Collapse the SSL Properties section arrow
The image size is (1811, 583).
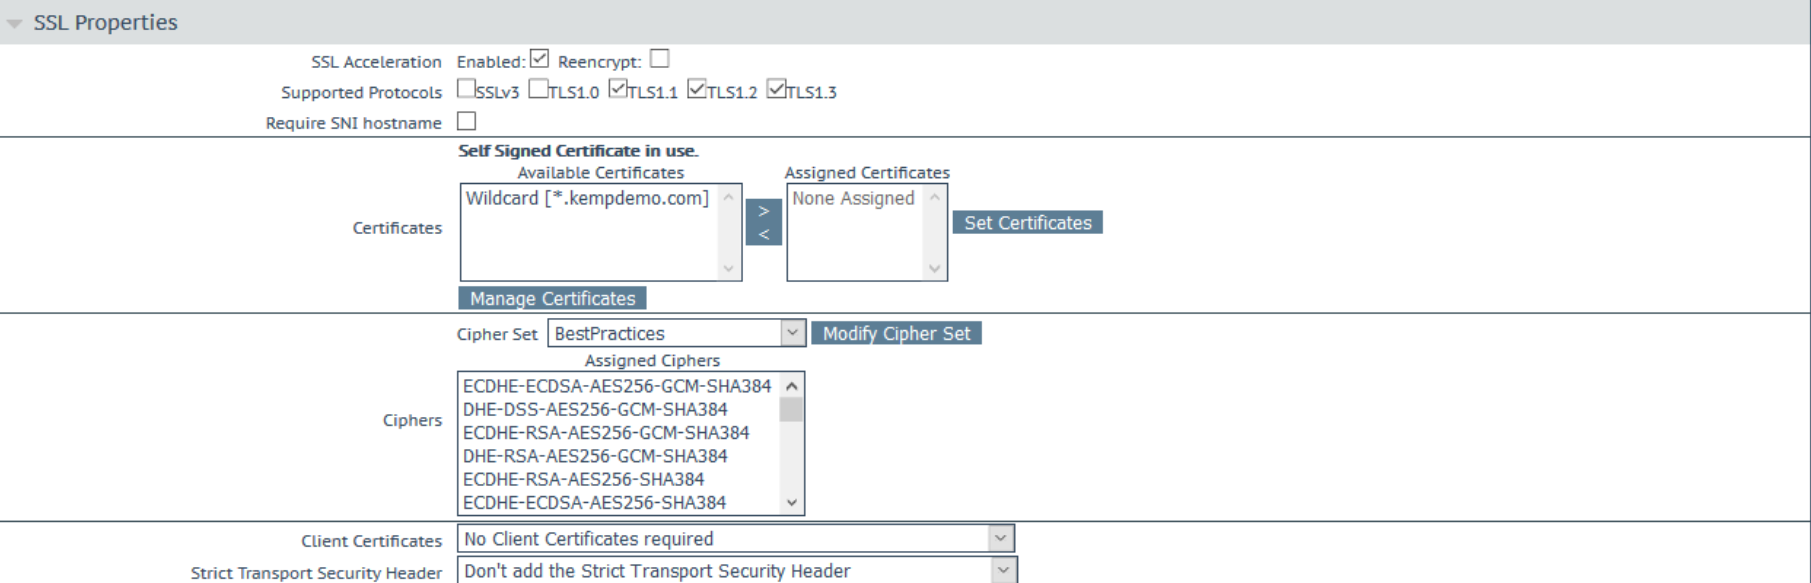[15, 24]
